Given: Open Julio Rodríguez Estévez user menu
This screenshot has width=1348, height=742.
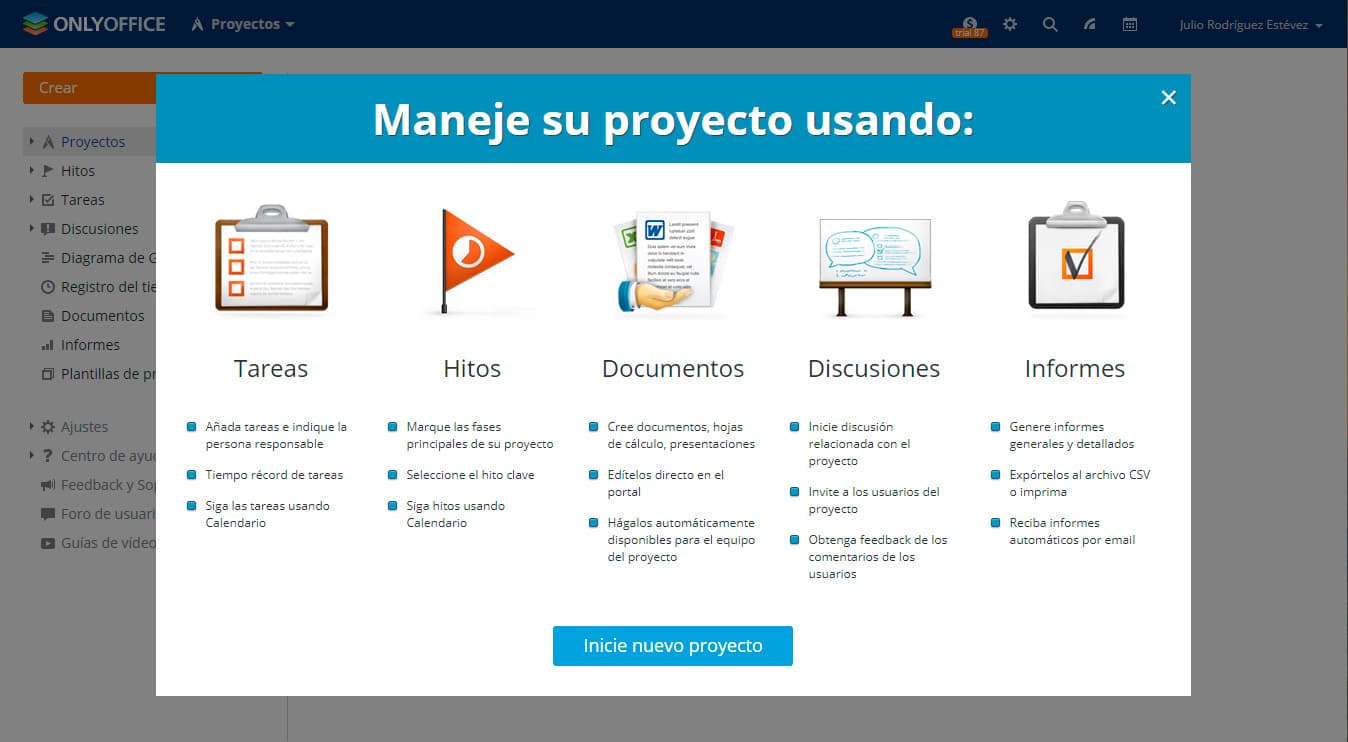Looking at the screenshot, I should (1251, 25).
